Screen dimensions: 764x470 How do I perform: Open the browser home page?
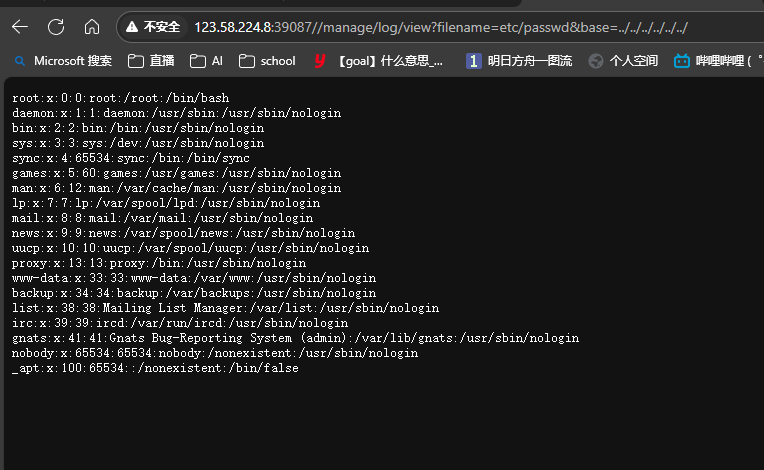[92, 27]
